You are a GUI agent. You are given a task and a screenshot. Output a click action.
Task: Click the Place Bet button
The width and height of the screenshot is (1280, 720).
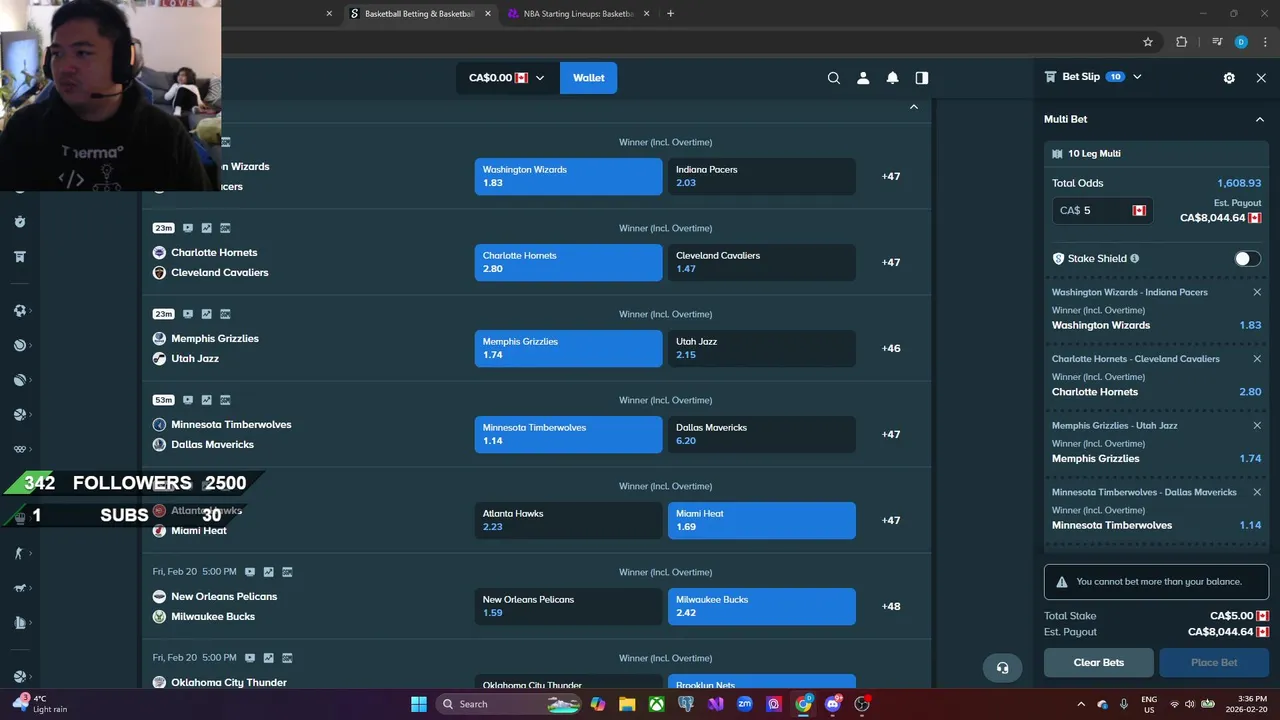pos(1214,662)
